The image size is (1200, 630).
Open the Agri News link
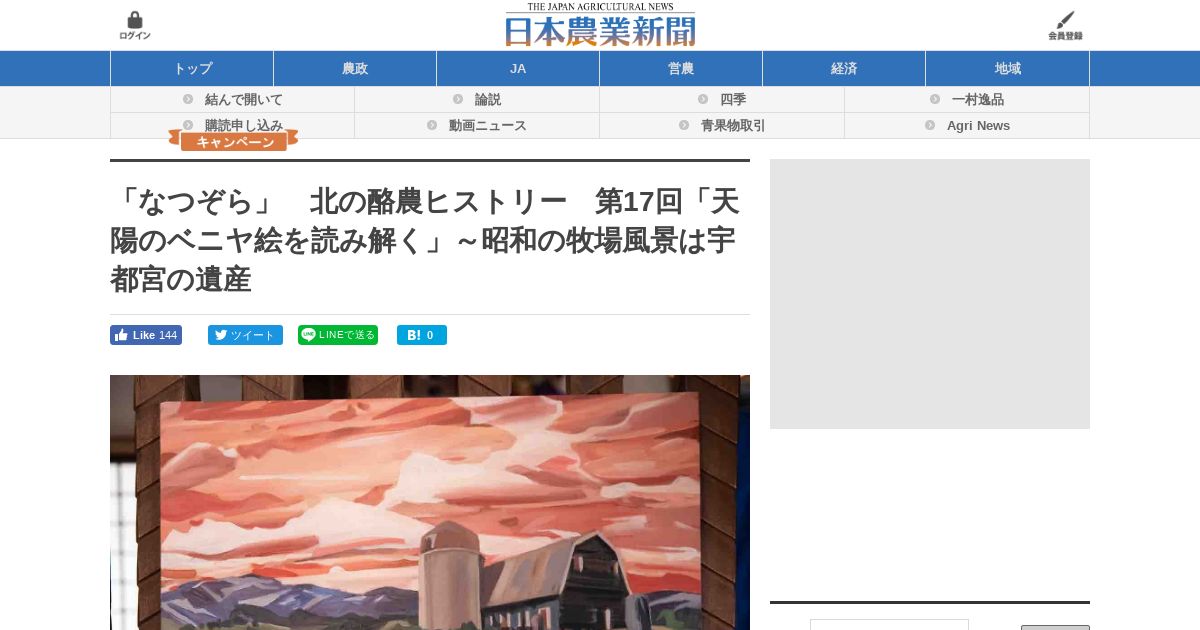click(x=978, y=125)
